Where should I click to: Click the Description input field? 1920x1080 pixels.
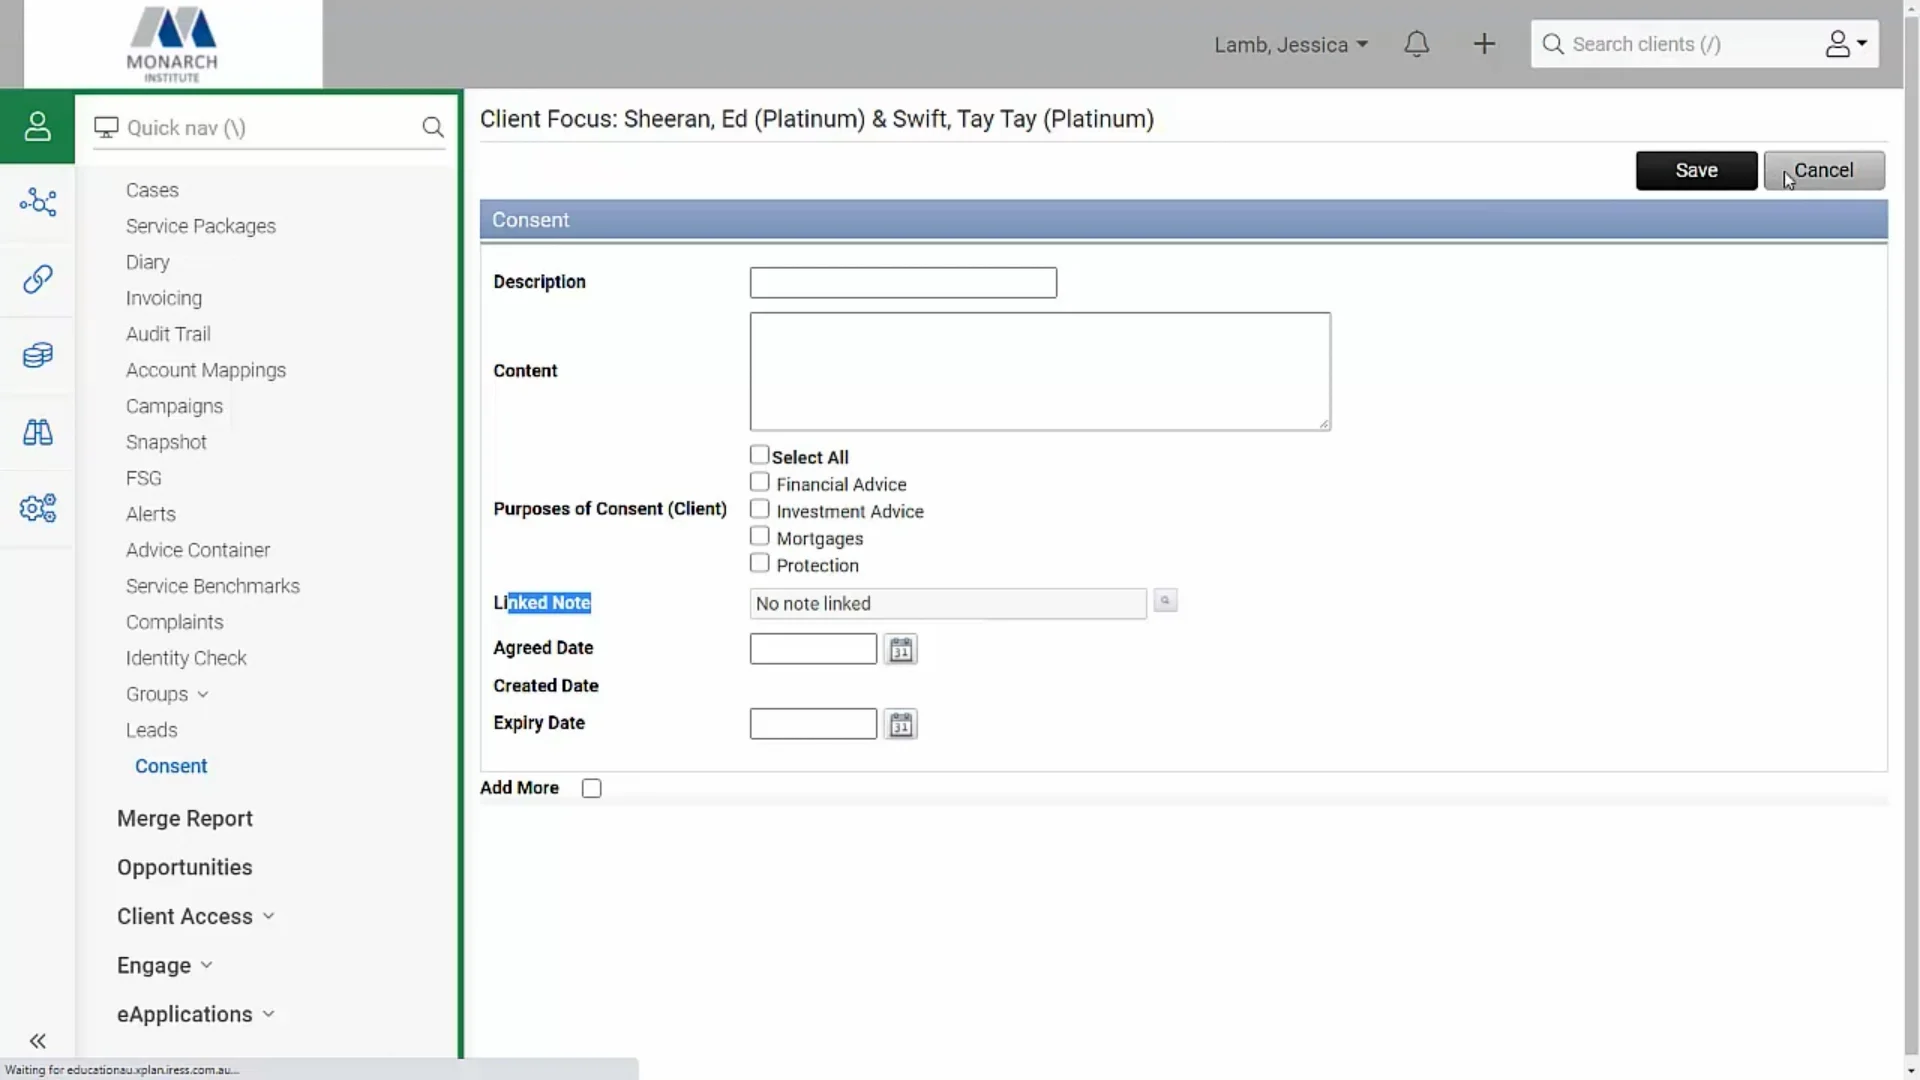point(903,283)
